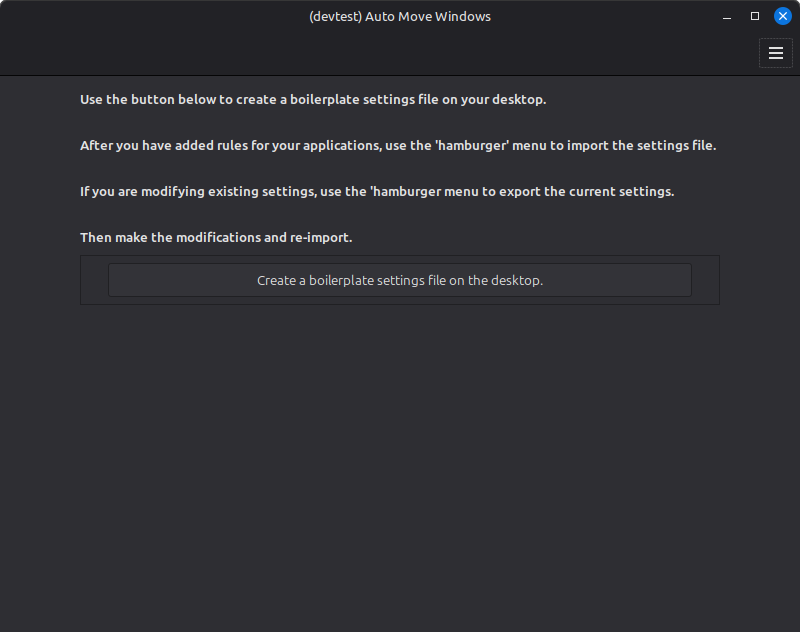The image size is (800, 632).
Task: Click the empty area below the button frame
Action: coord(400,460)
